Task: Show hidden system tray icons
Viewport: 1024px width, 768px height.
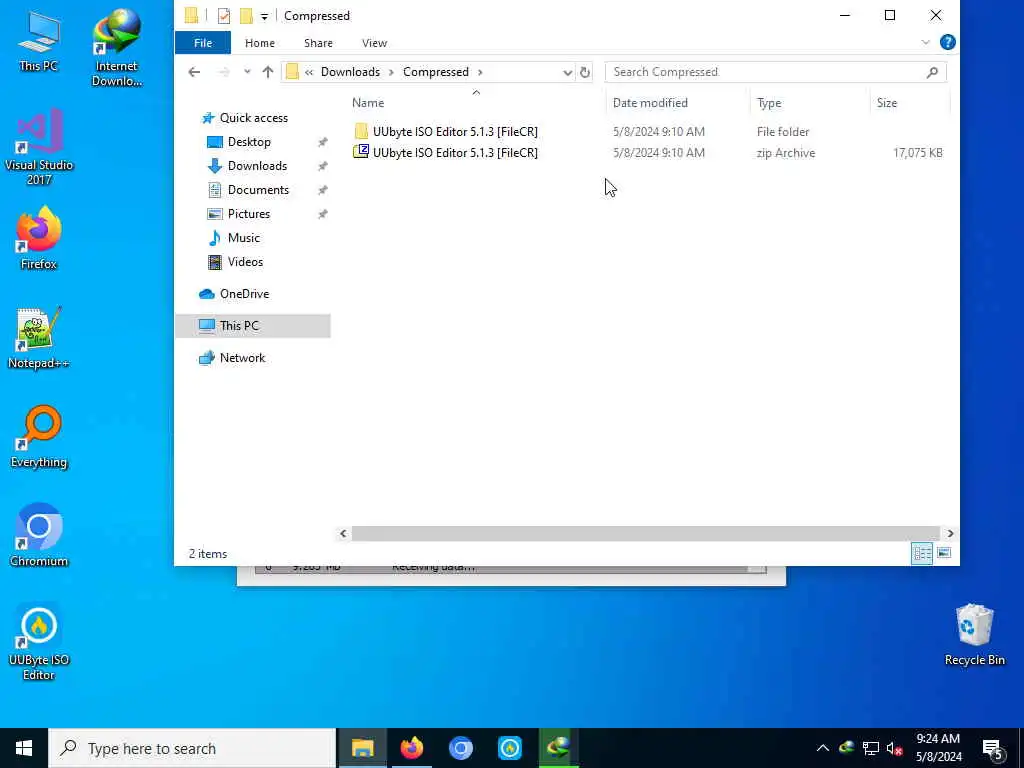Action: 823,748
